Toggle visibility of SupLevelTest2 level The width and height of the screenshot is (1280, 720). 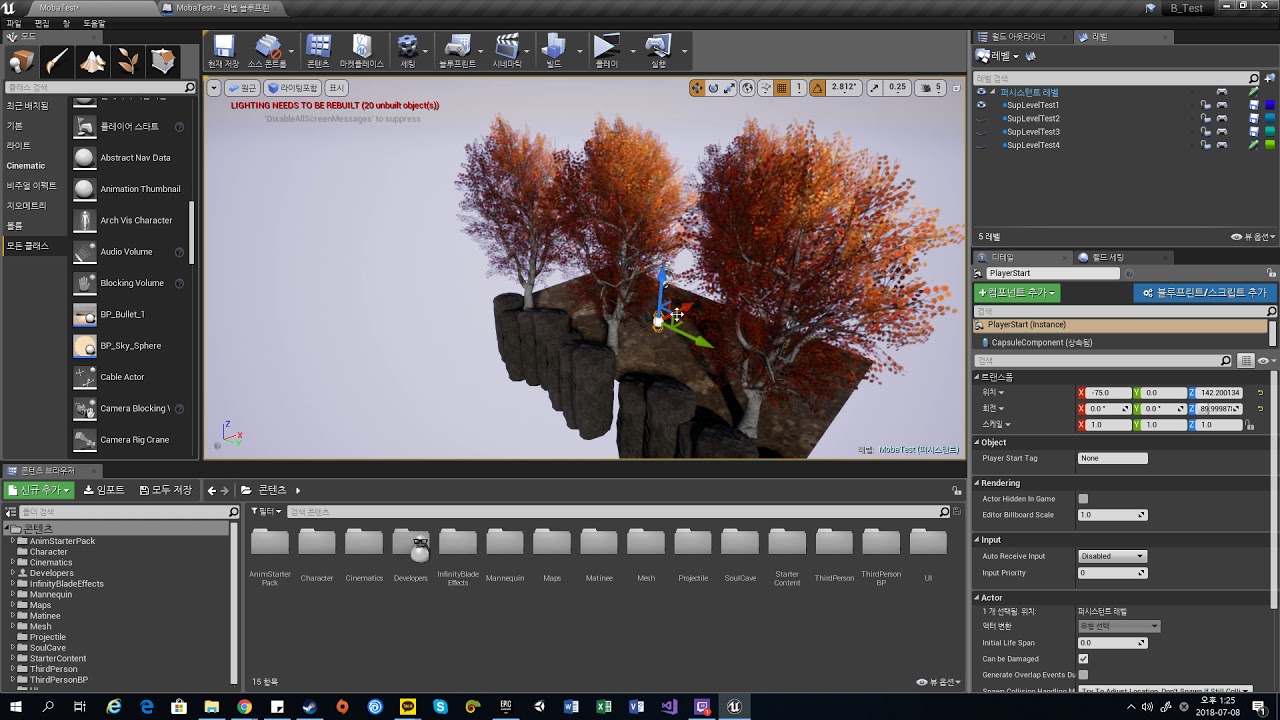(981, 118)
